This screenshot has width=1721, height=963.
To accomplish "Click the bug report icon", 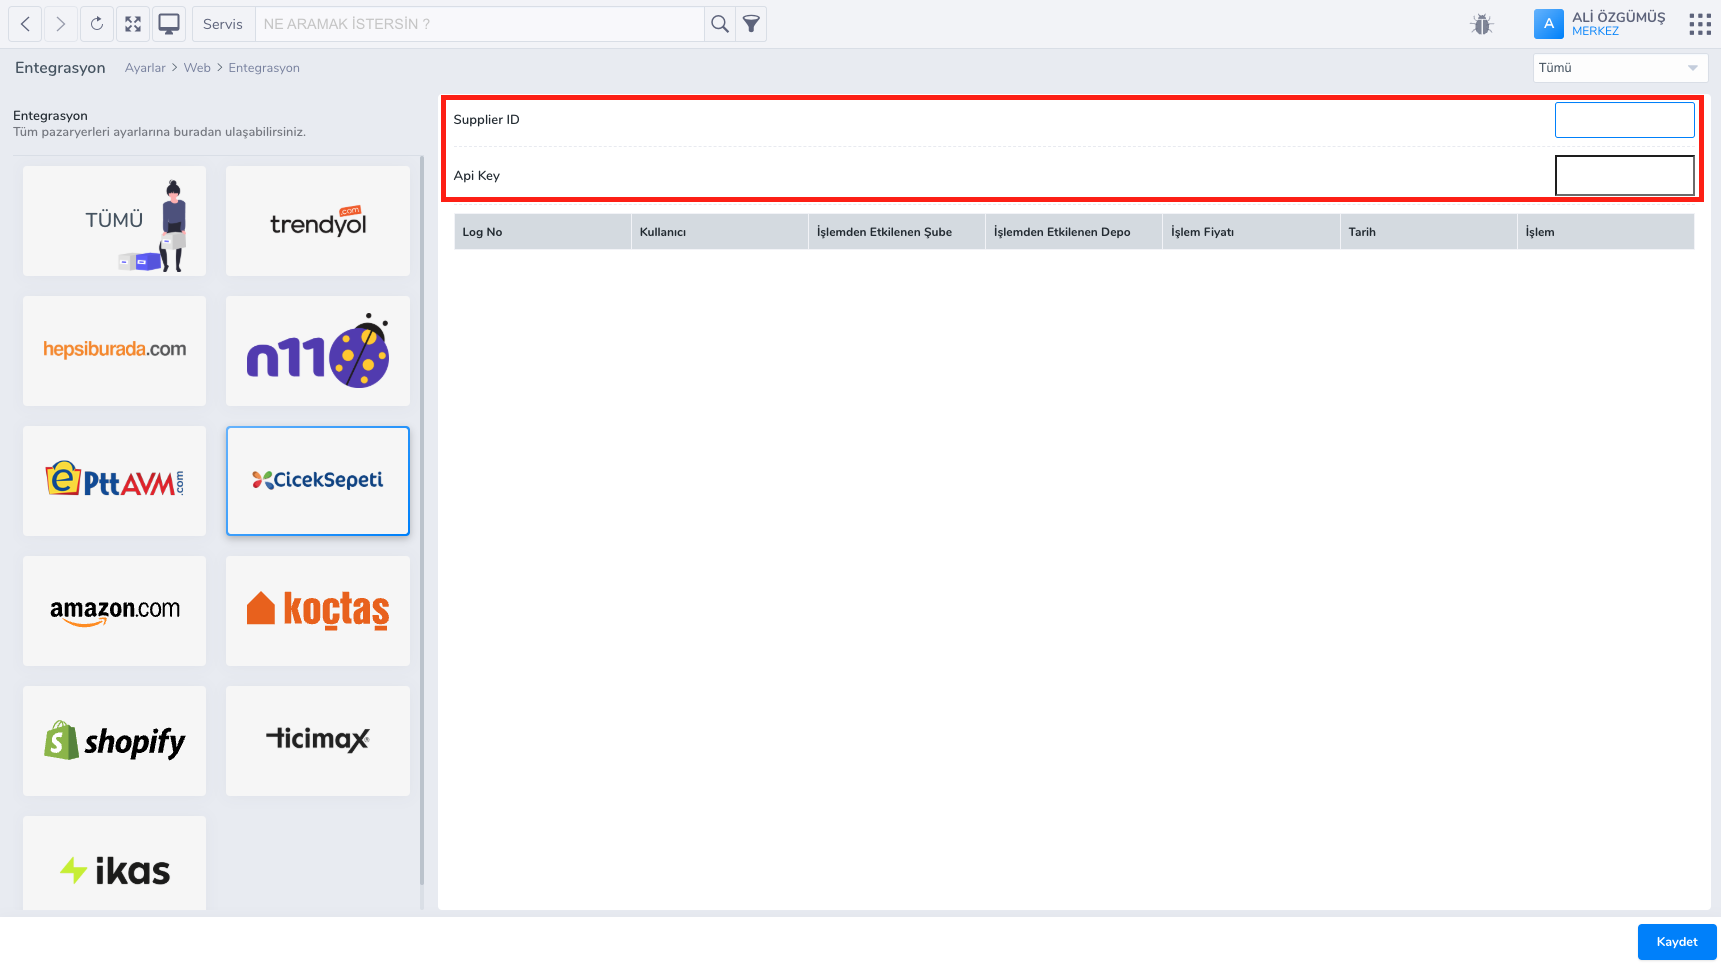I will 1482,24.
